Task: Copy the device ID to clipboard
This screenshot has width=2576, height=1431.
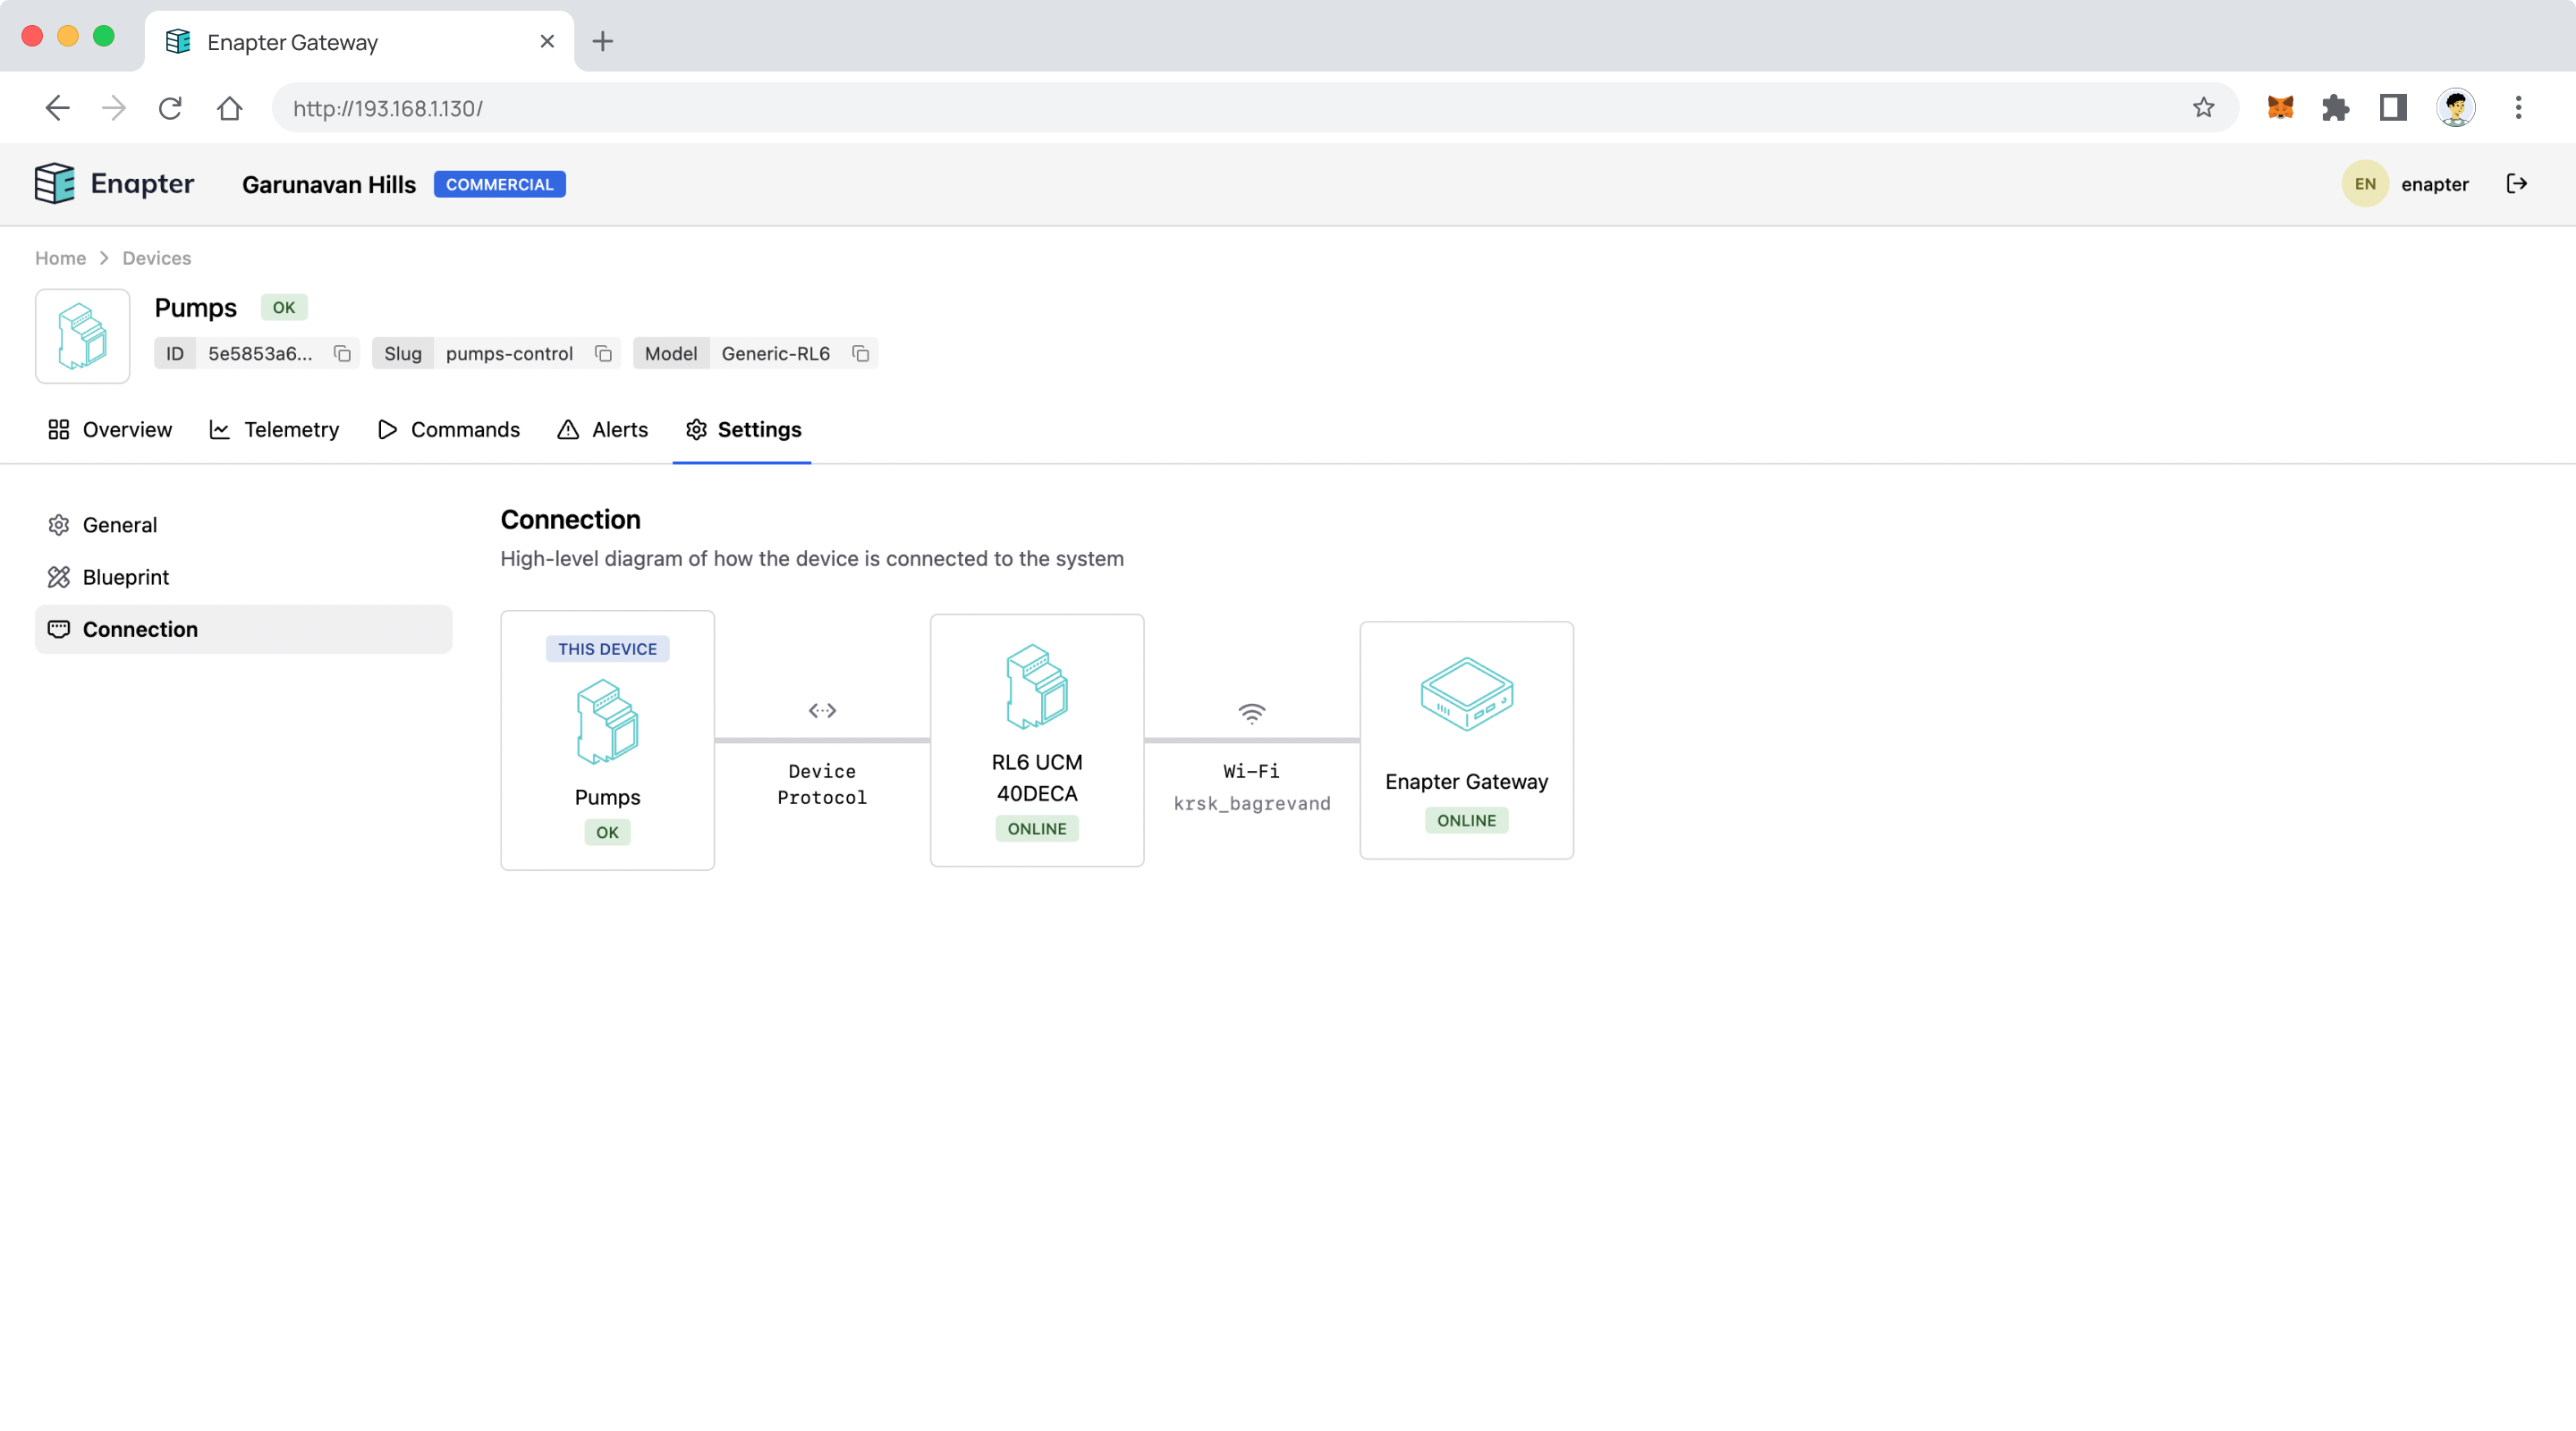Action: [342, 354]
